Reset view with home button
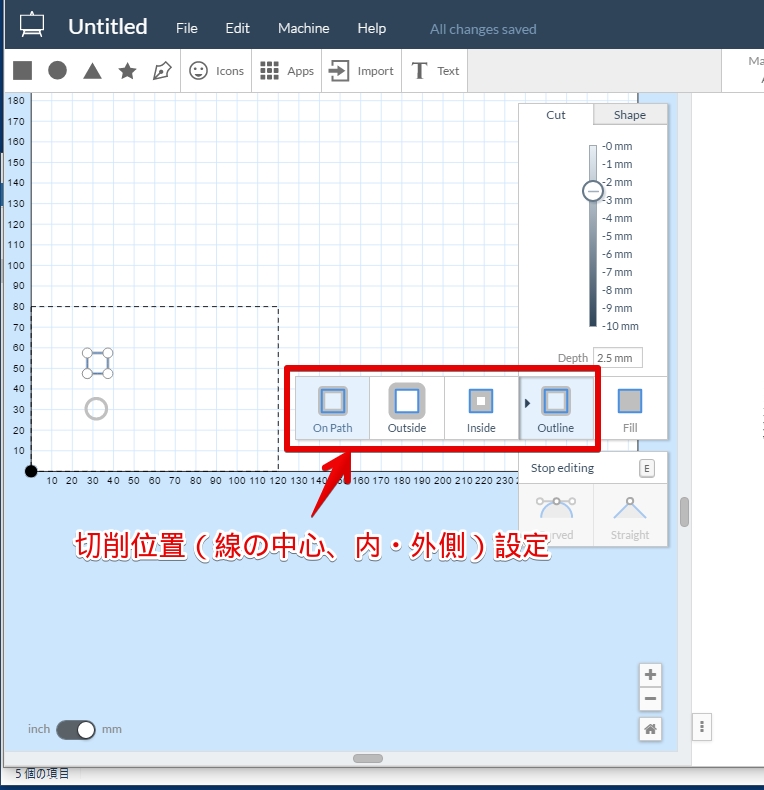 (x=650, y=729)
